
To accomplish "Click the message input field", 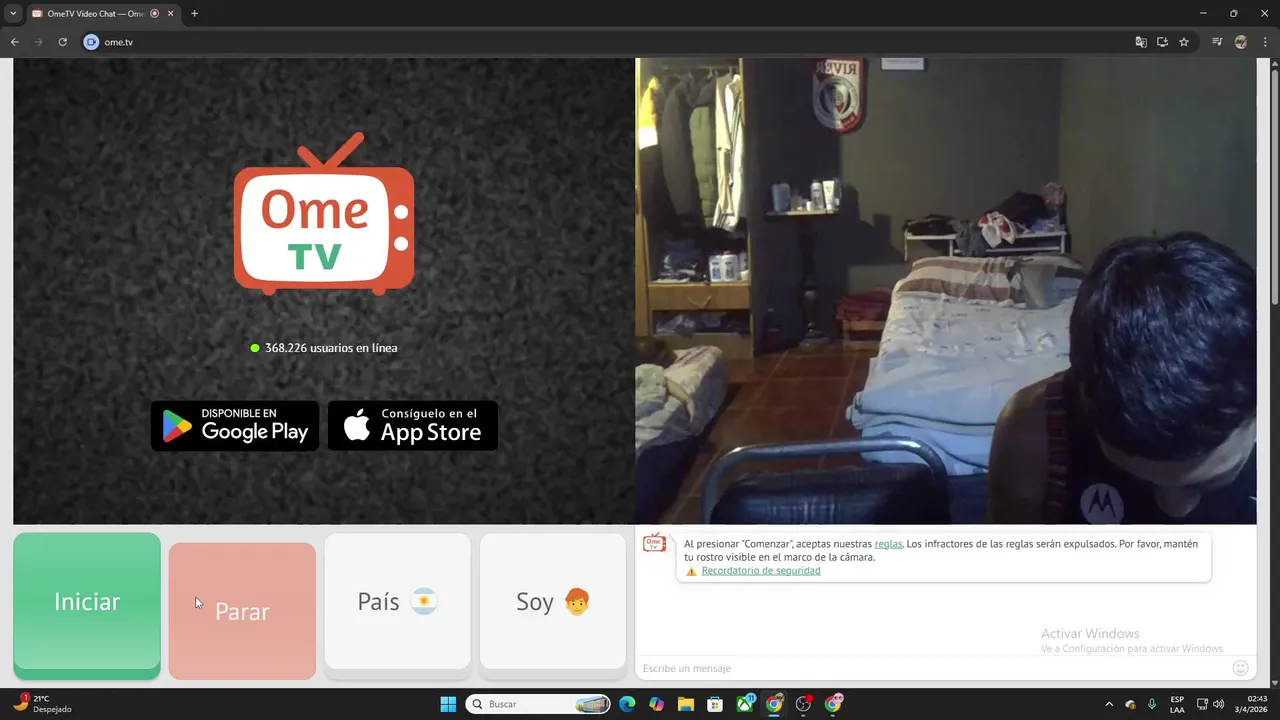I will (930, 668).
